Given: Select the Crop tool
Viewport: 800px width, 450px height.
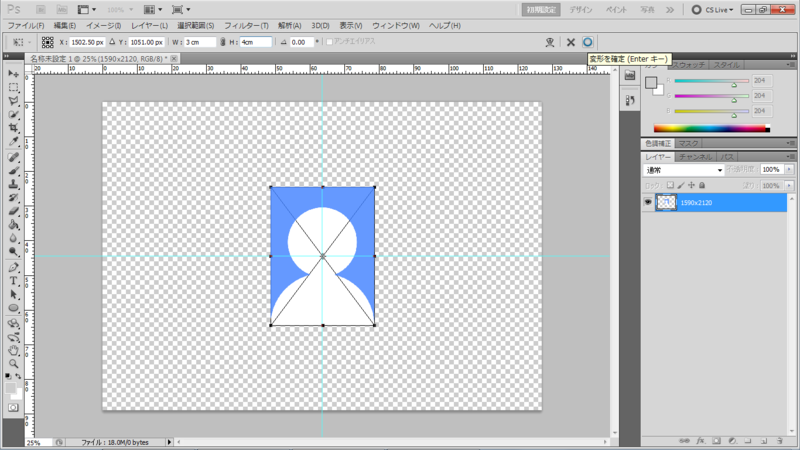Looking at the screenshot, I should (x=13, y=128).
